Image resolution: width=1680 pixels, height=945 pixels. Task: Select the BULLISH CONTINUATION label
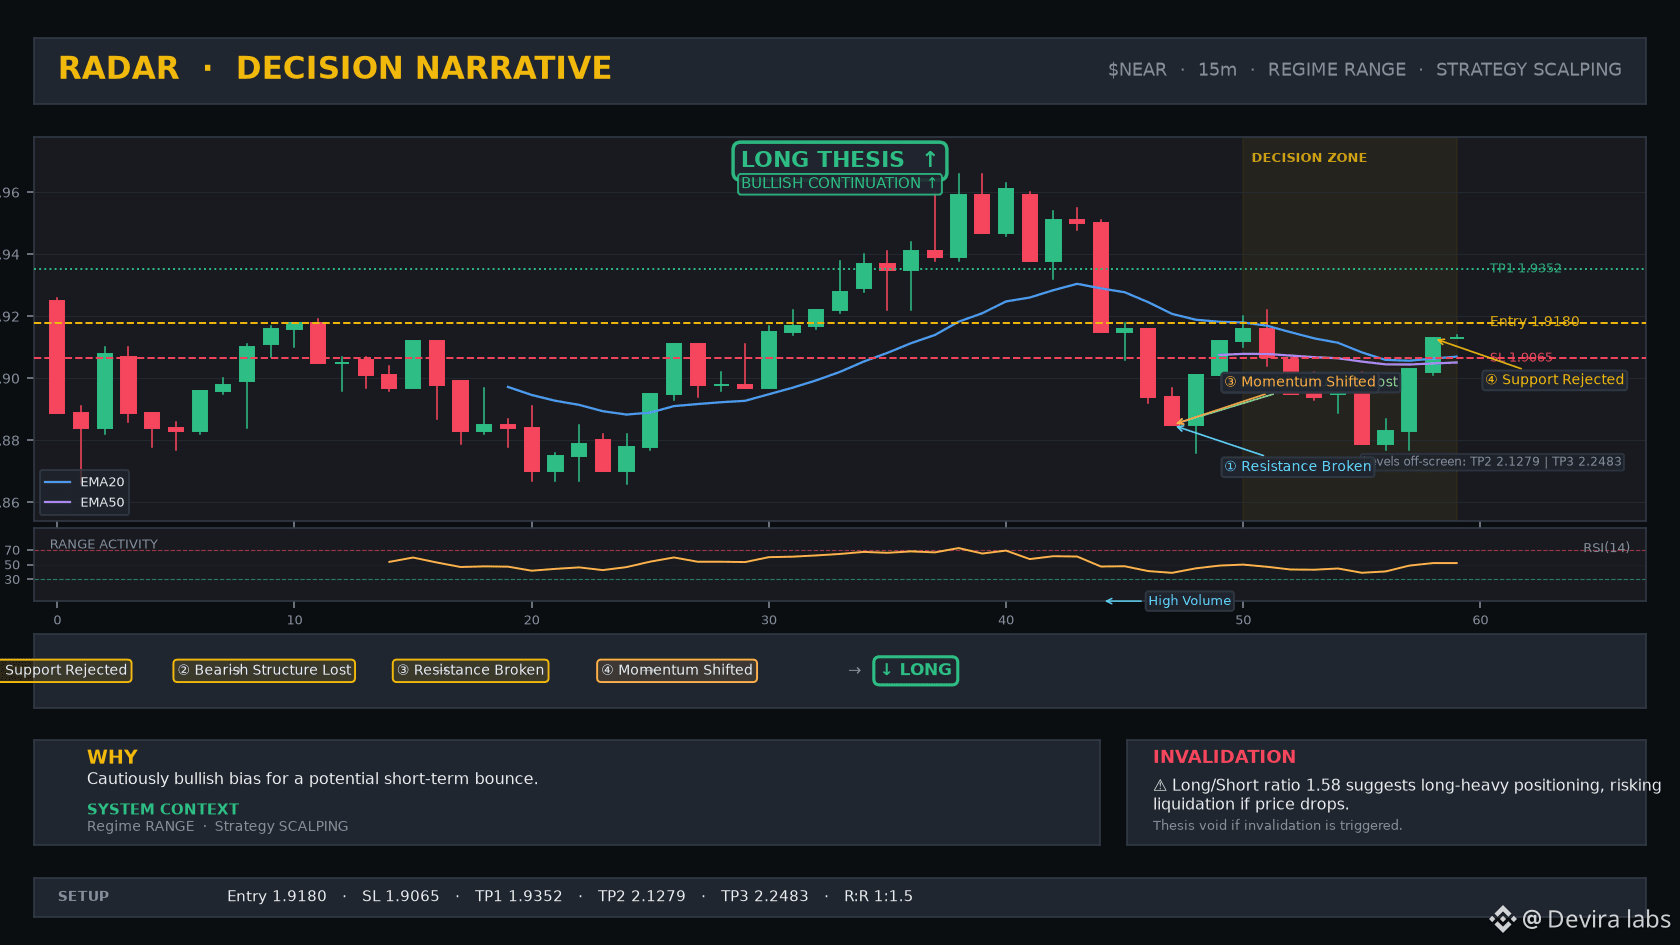839,184
